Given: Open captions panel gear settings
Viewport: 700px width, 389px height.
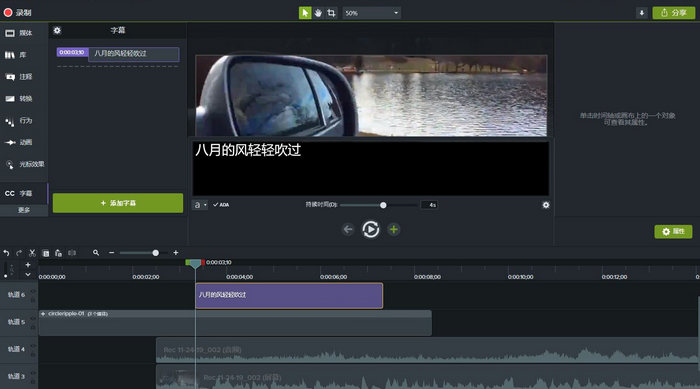Looking at the screenshot, I should (57, 30).
